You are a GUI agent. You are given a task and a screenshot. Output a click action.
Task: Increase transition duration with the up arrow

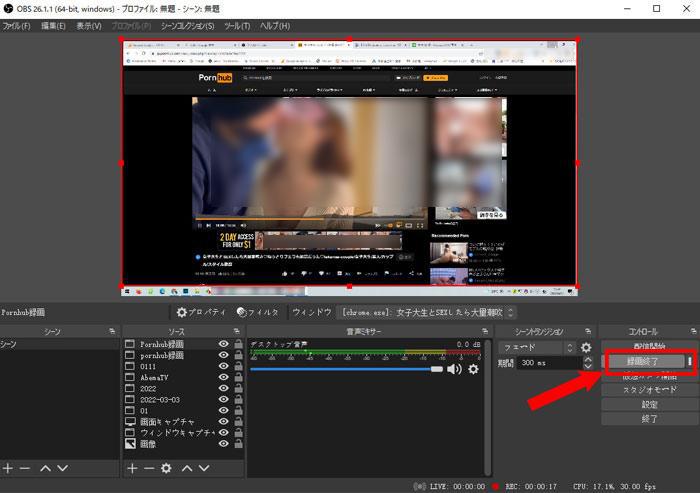588,359
